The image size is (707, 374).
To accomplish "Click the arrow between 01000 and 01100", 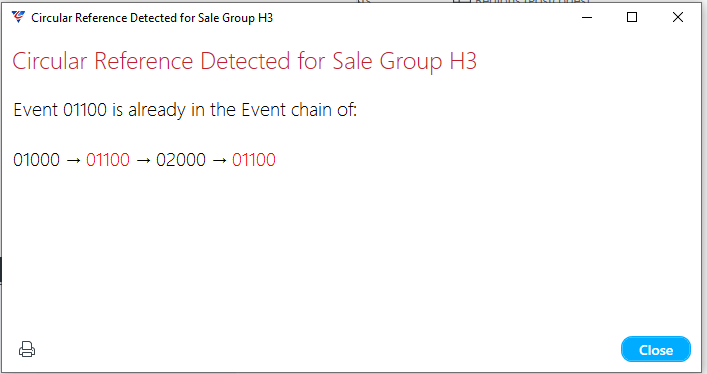I will (x=73, y=160).
